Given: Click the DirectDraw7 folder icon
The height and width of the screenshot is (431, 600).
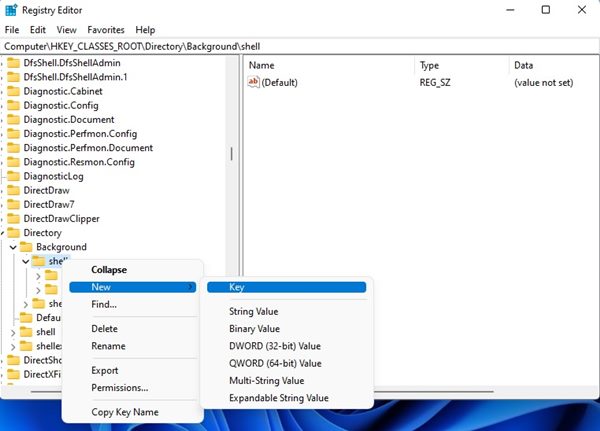Looking at the screenshot, I should point(13,204).
